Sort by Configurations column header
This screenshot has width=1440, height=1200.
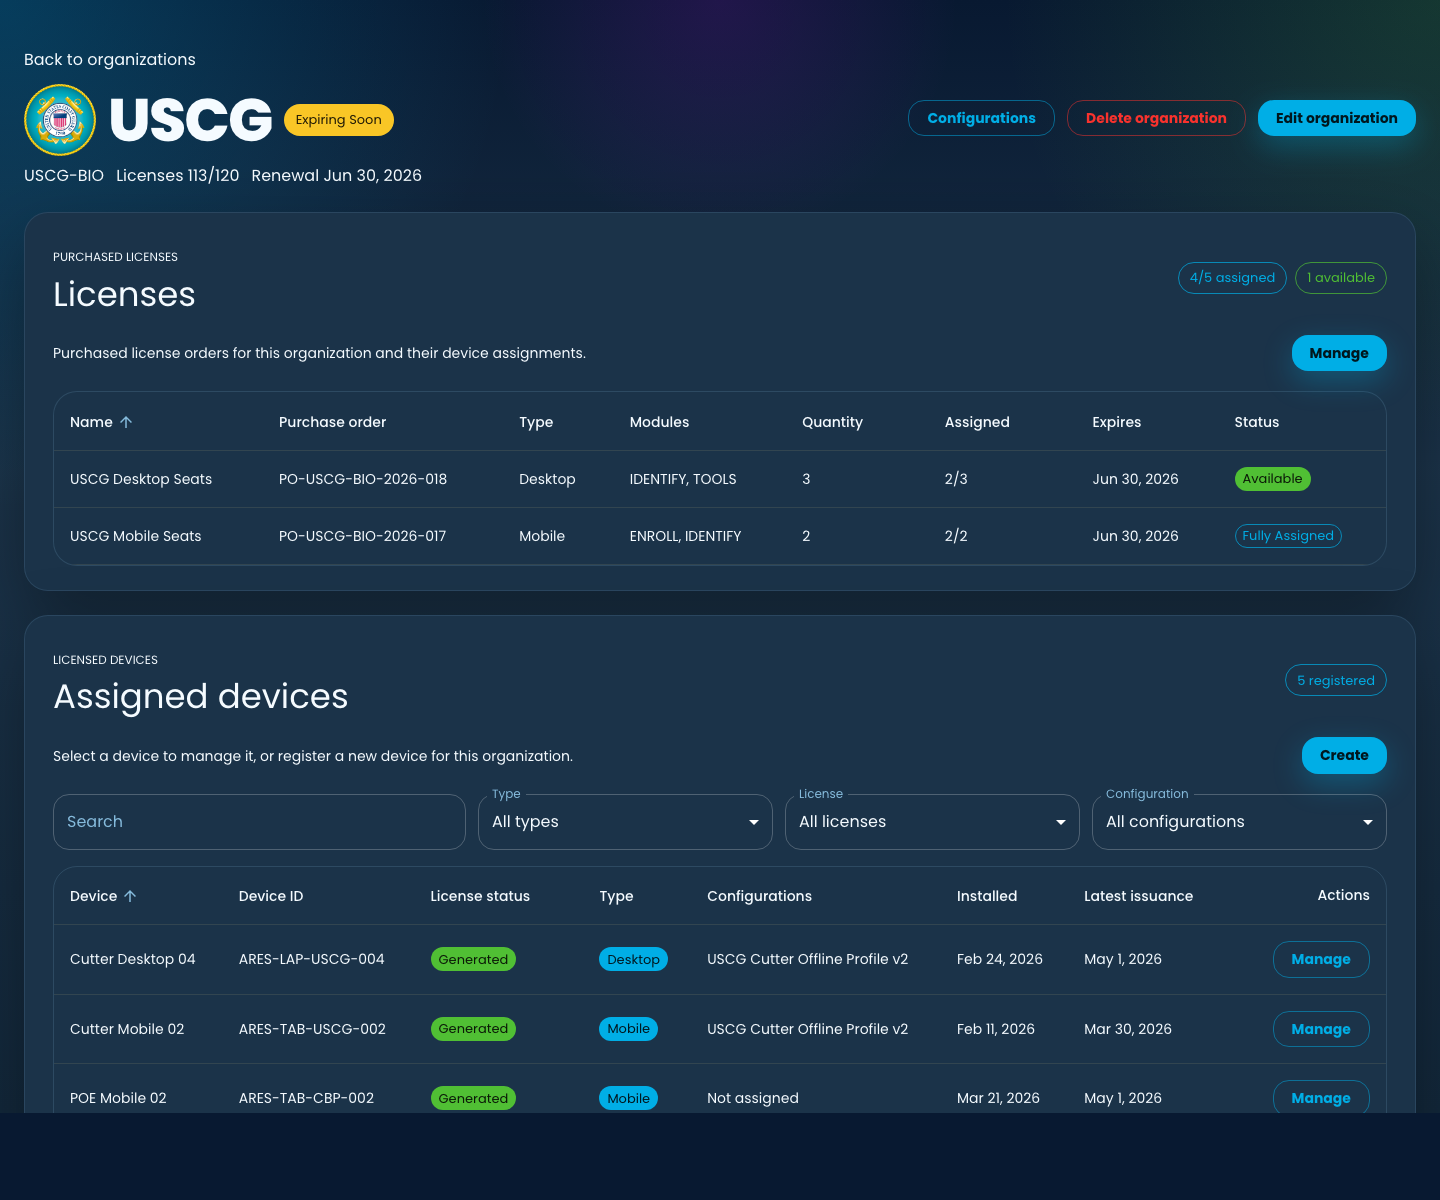[x=759, y=896]
